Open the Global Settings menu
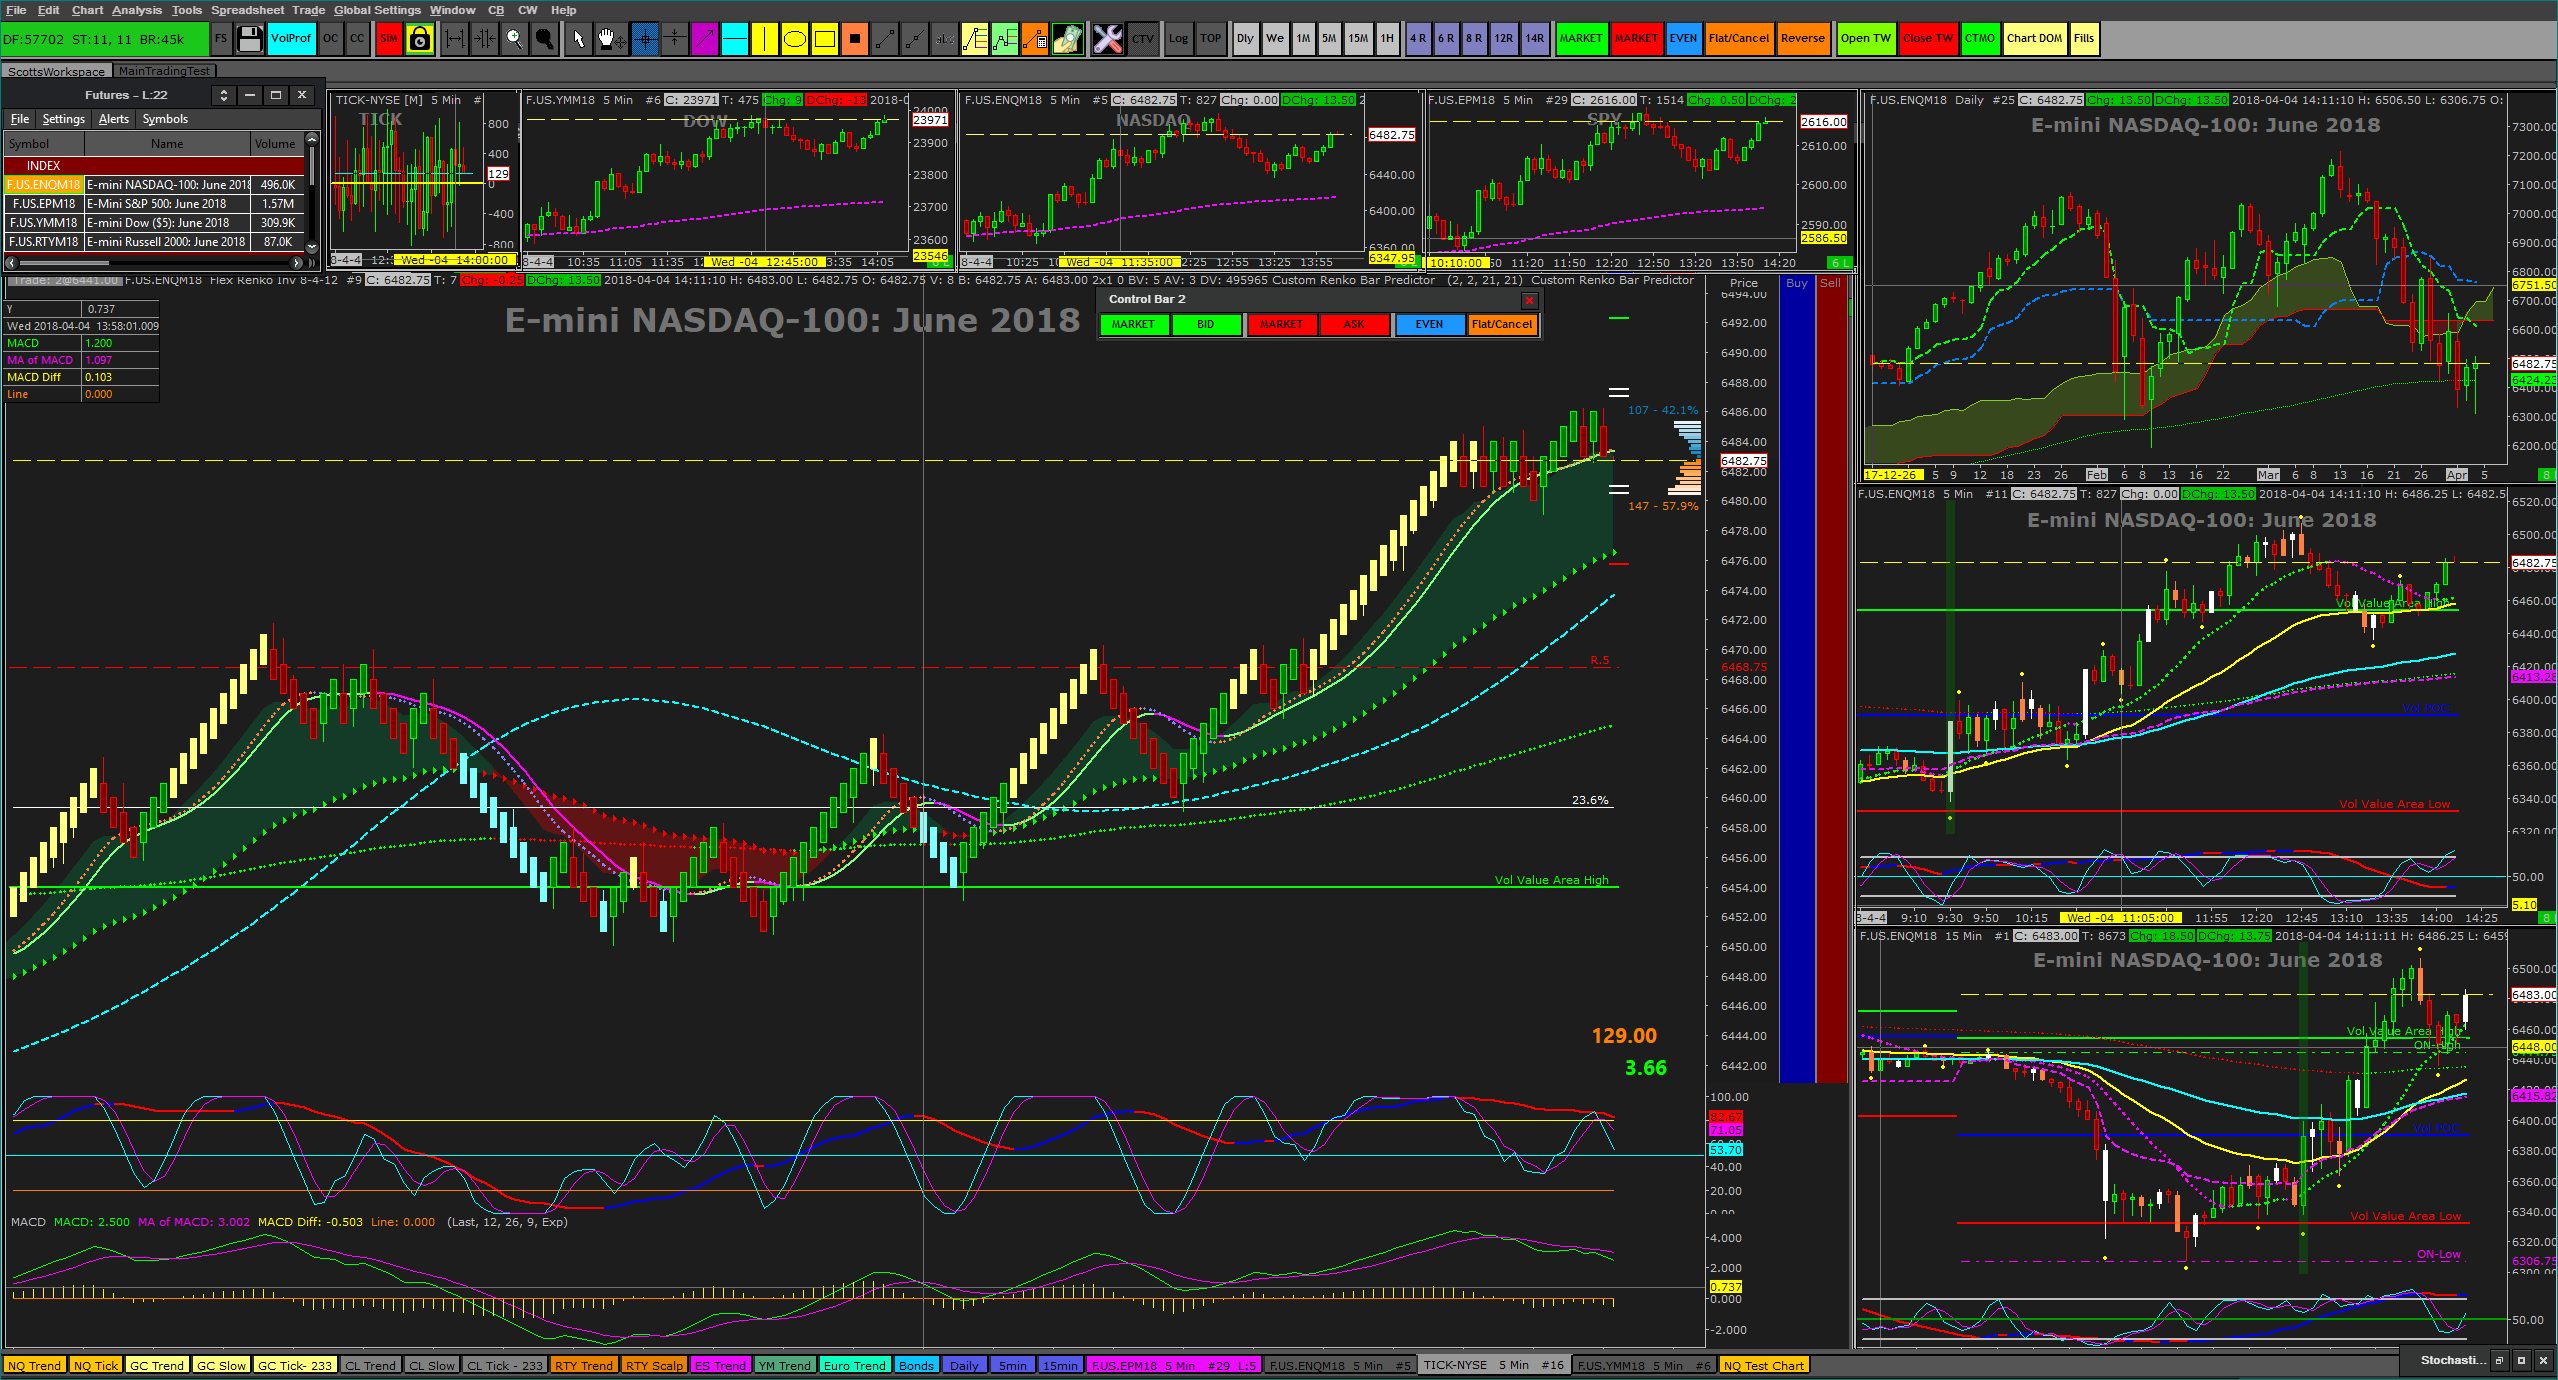 pyautogui.click(x=377, y=10)
